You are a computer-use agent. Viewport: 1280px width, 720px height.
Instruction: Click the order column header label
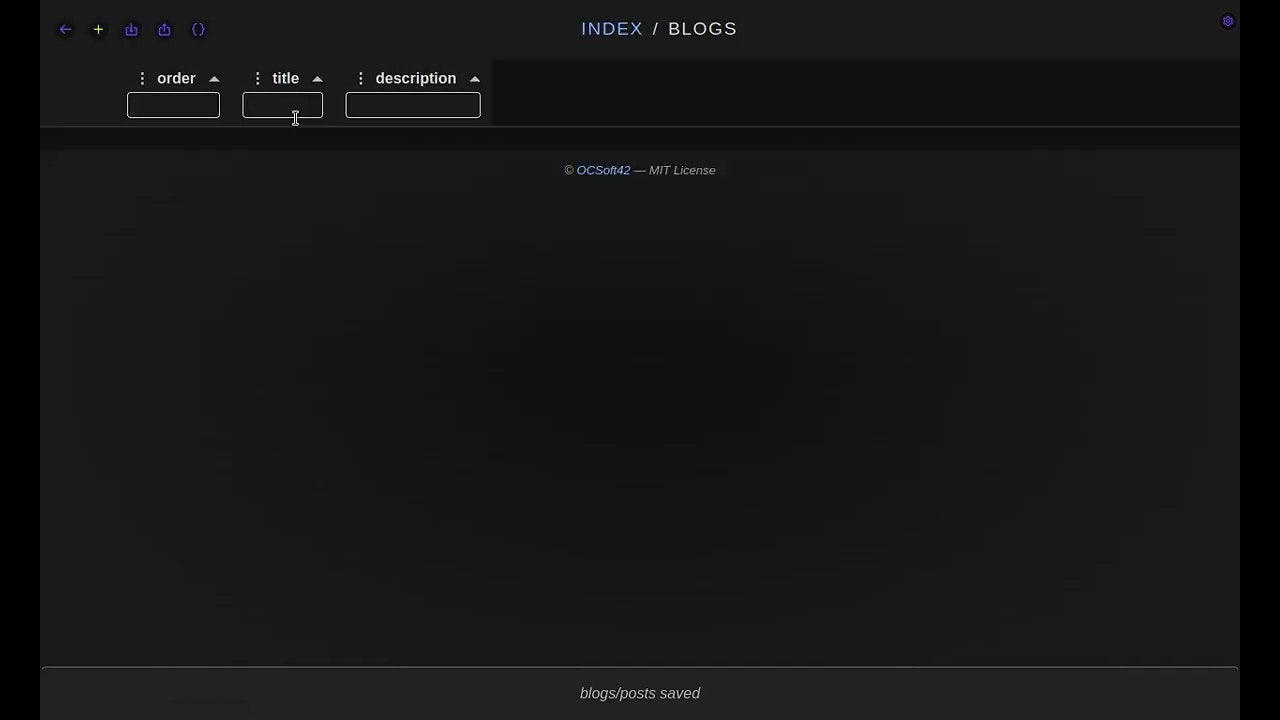pyautogui.click(x=176, y=78)
